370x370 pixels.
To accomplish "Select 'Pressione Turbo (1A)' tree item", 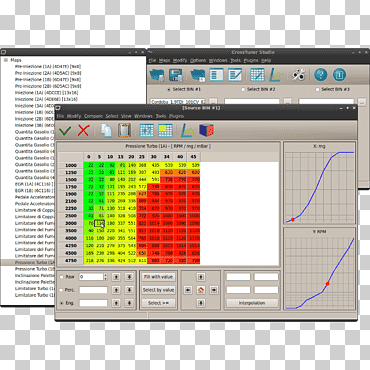I will point(34,263).
